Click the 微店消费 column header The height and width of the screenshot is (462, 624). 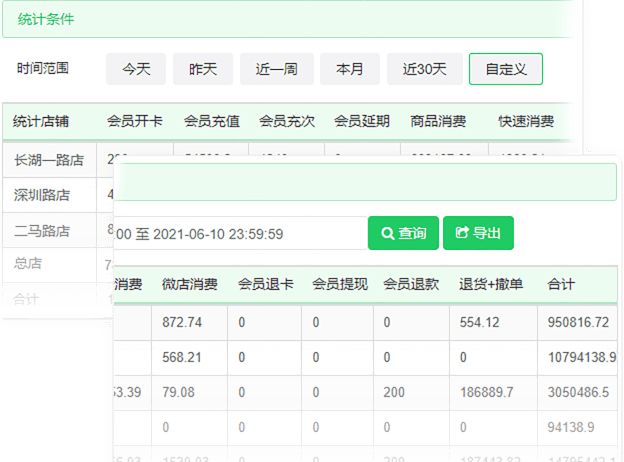(190, 284)
